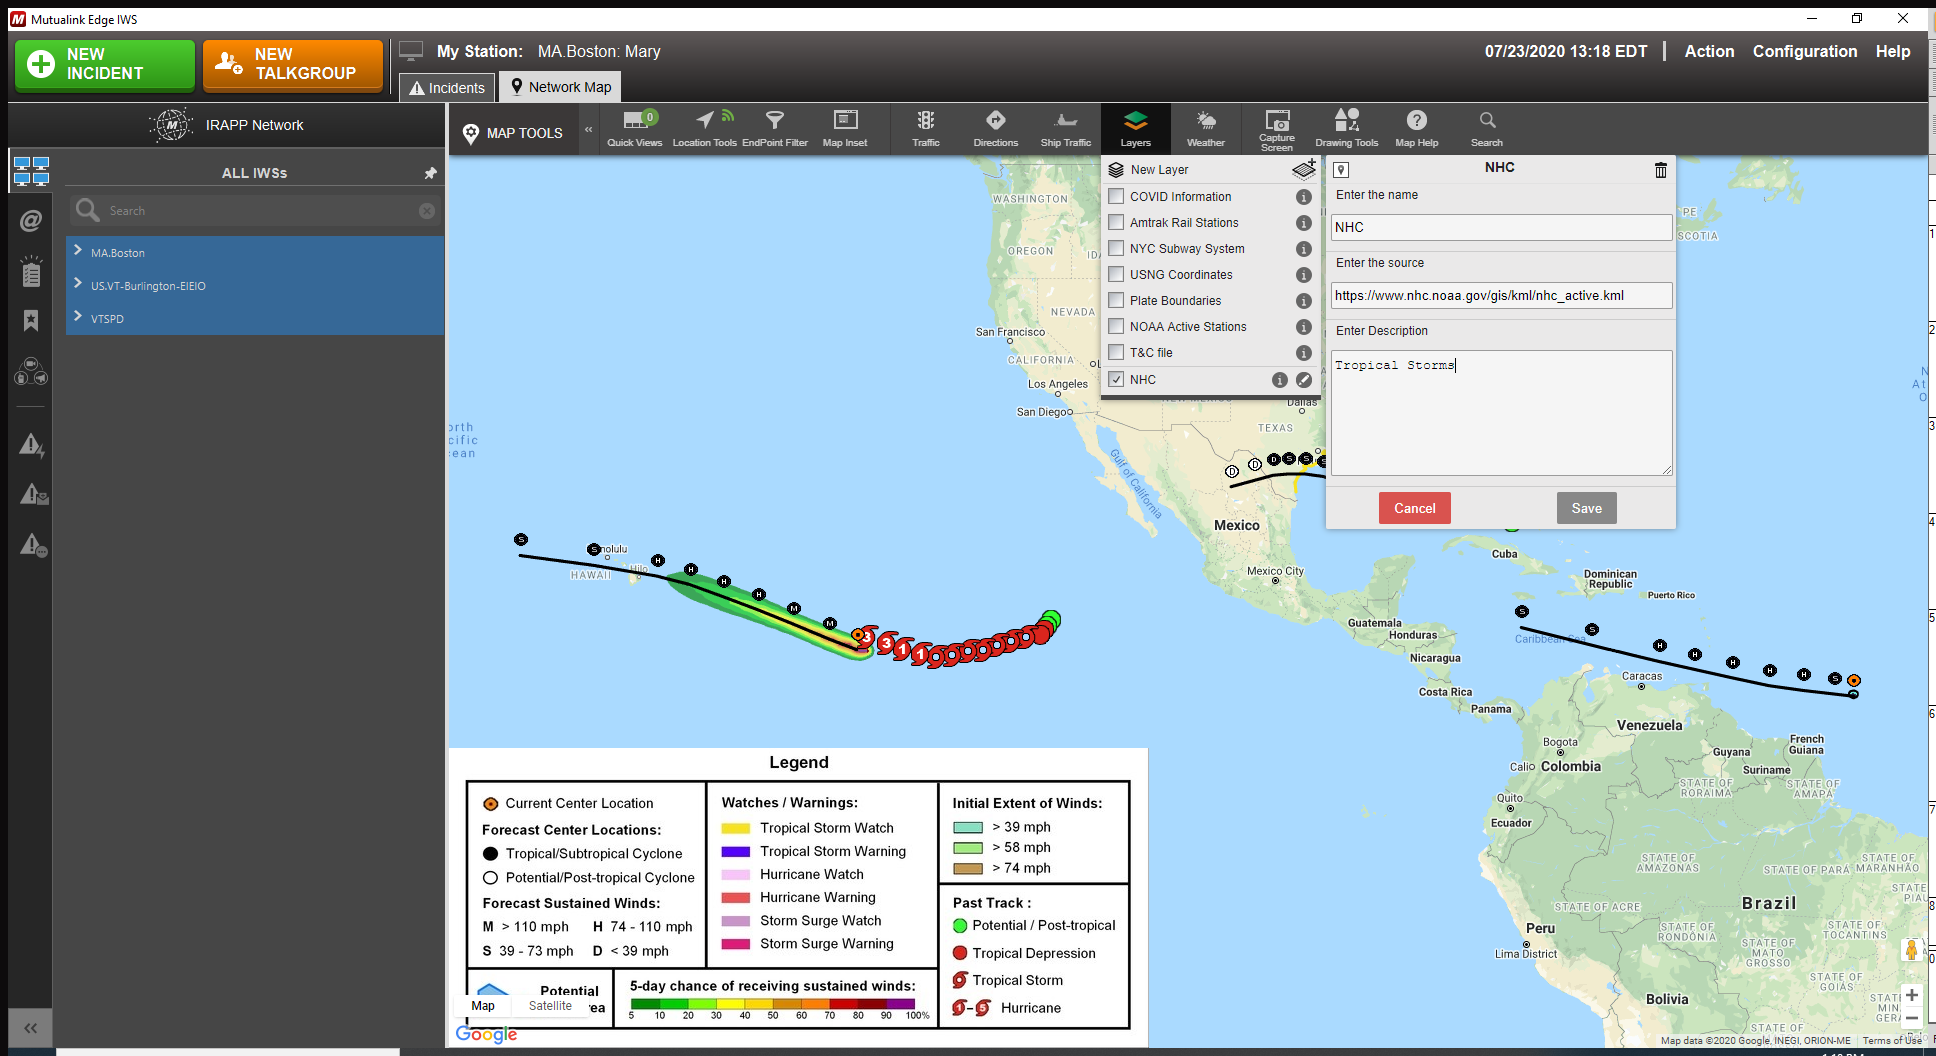Viewport: 1936px width, 1056px height.
Task: Open Map Help
Action: [1416, 130]
